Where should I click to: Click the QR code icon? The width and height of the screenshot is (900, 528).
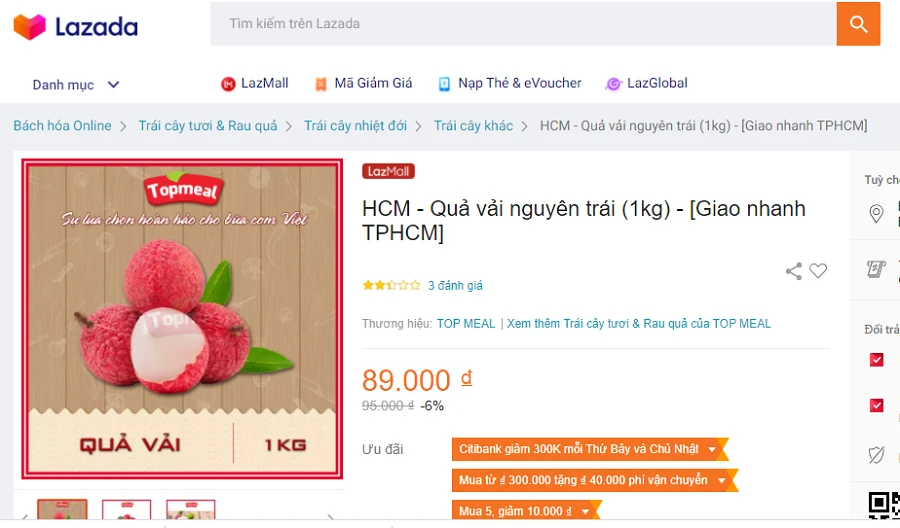click(x=884, y=504)
